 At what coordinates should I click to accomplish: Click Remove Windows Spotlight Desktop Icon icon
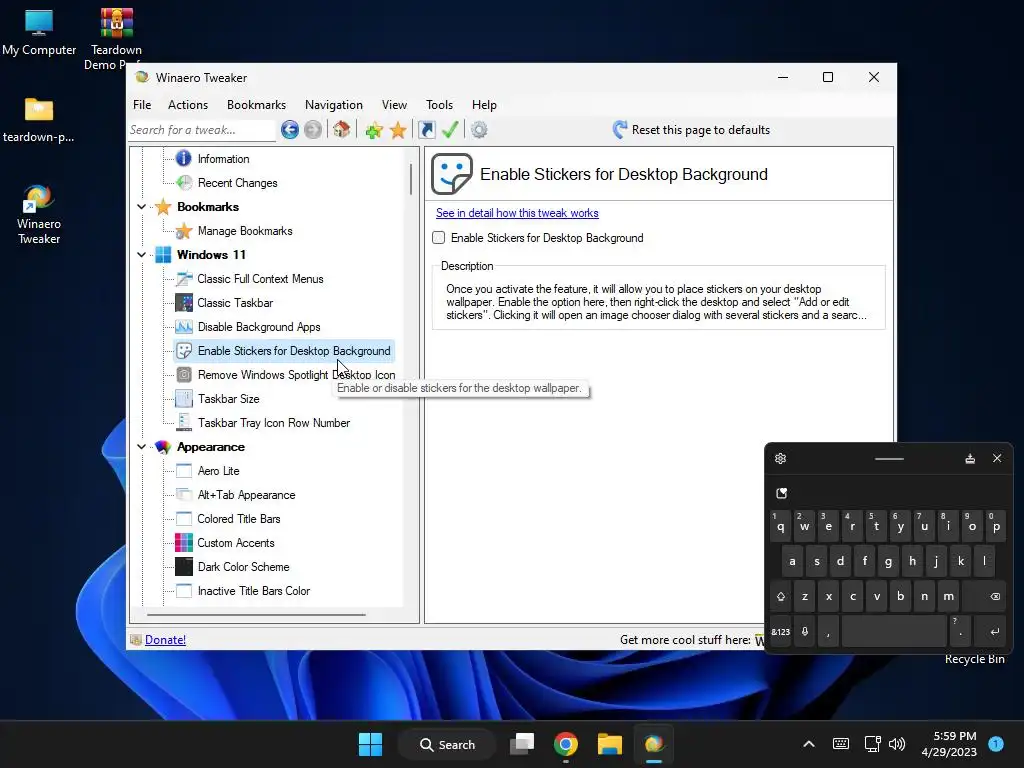click(184, 375)
